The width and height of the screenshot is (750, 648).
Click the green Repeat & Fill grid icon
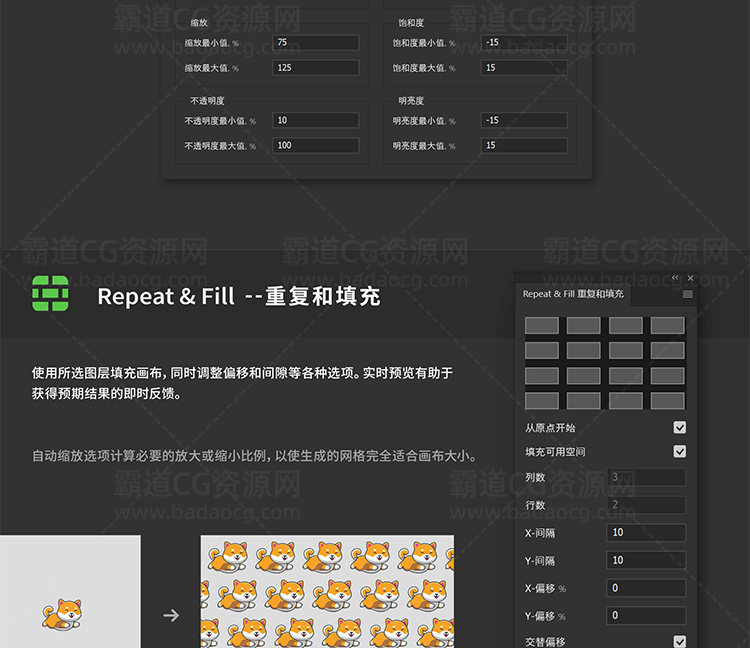click(50, 295)
